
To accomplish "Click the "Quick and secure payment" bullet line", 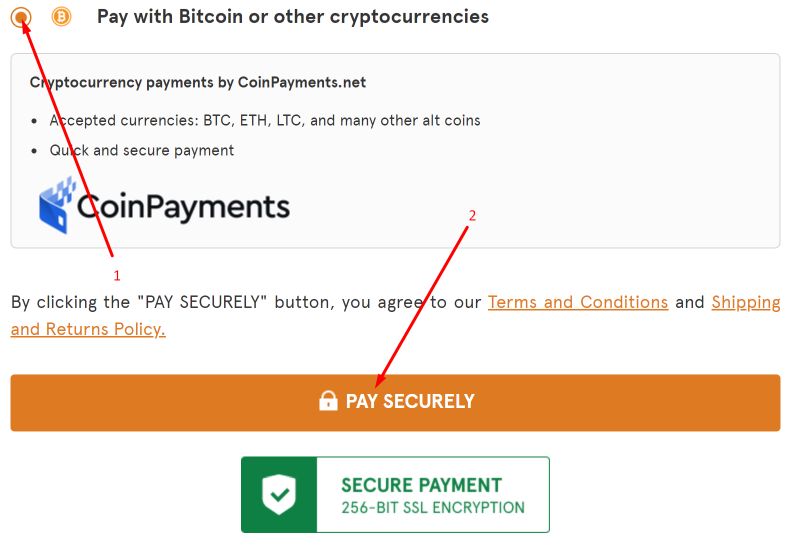I will [142, 151].
